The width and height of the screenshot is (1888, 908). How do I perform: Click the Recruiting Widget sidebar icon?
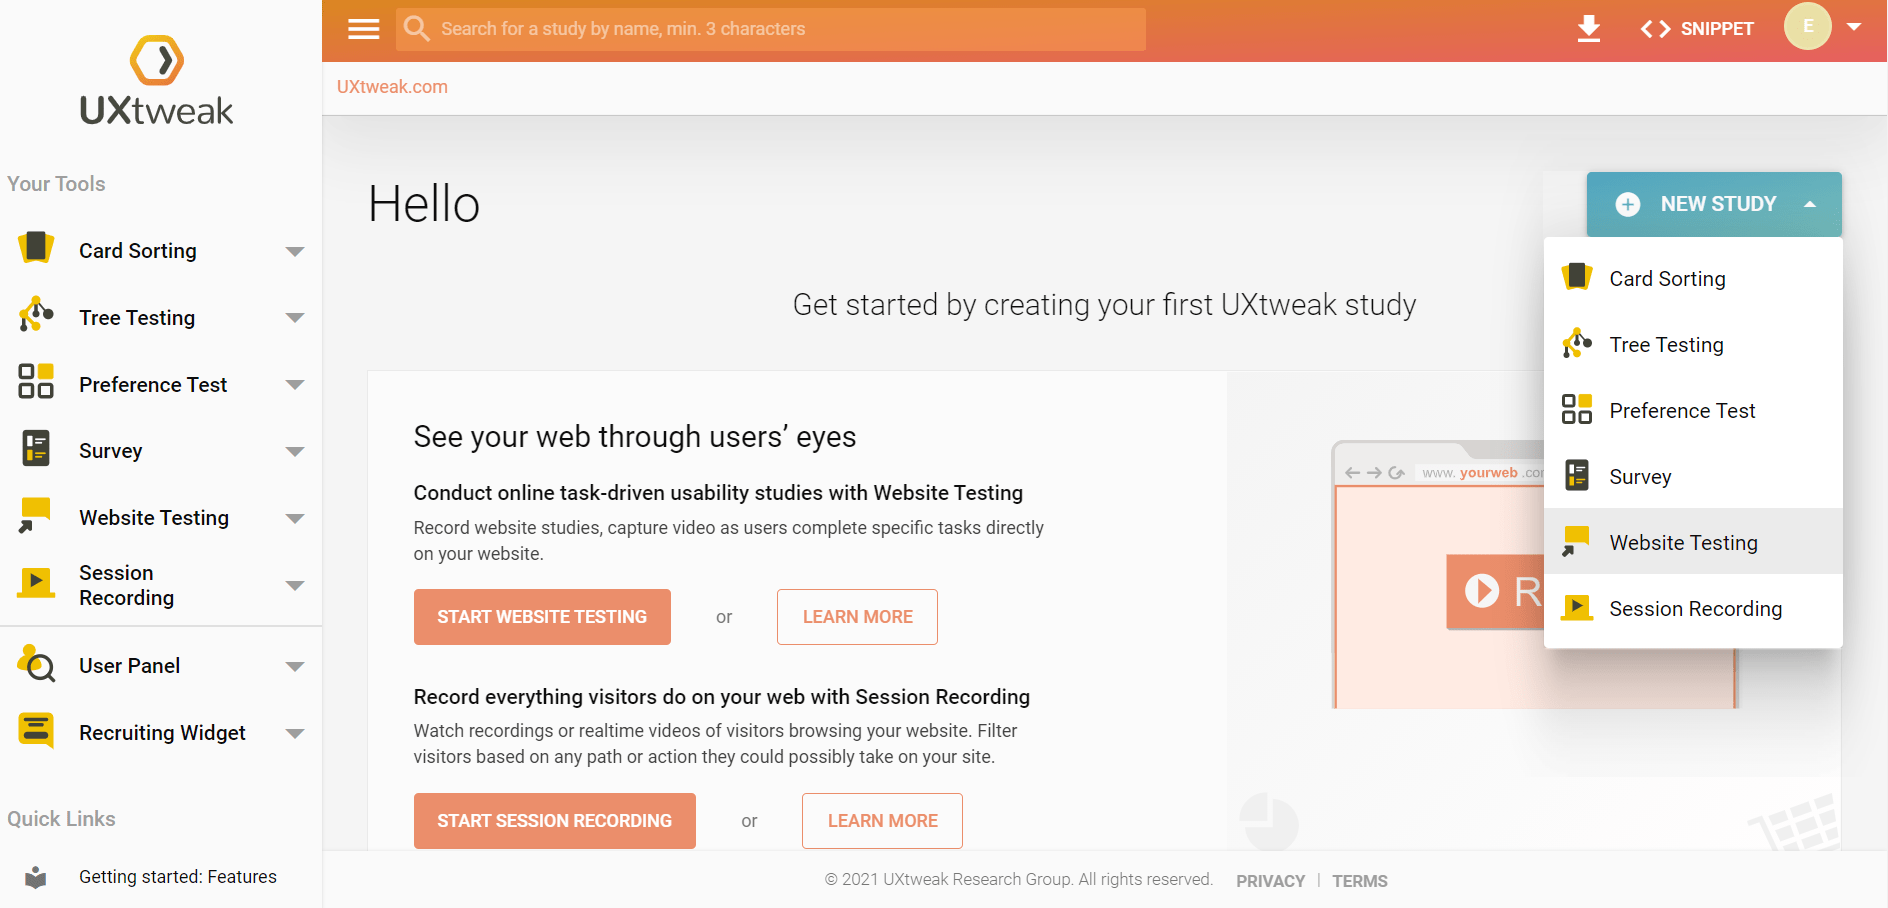click(x=36, y=730)
